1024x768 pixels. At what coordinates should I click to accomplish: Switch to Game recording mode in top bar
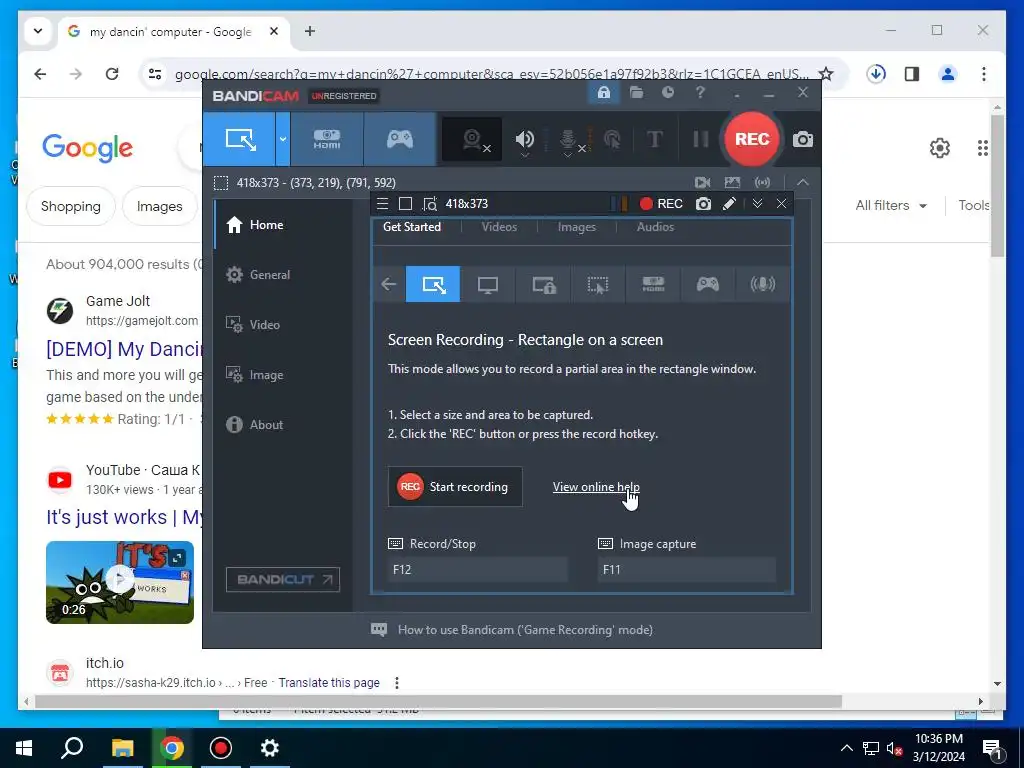point(400,139)
